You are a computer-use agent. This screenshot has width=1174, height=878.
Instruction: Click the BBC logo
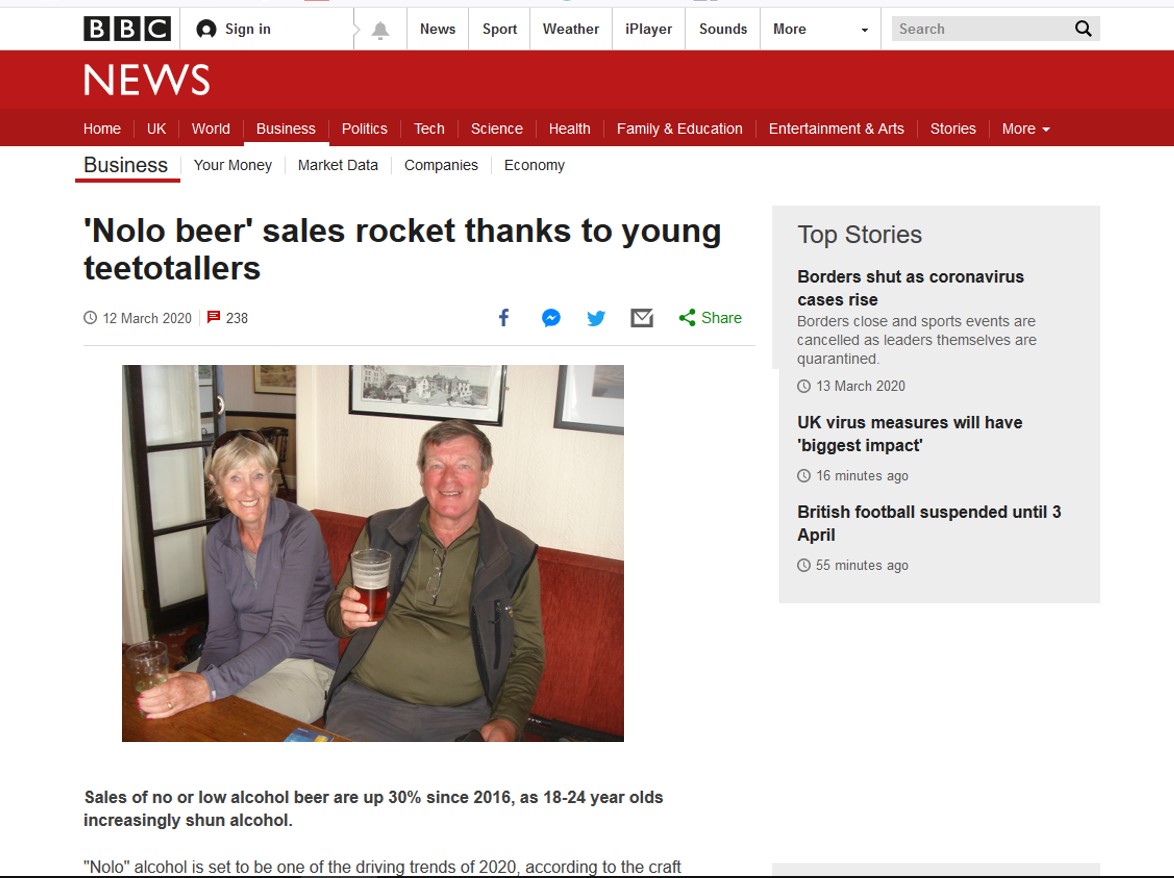(127, 29)
